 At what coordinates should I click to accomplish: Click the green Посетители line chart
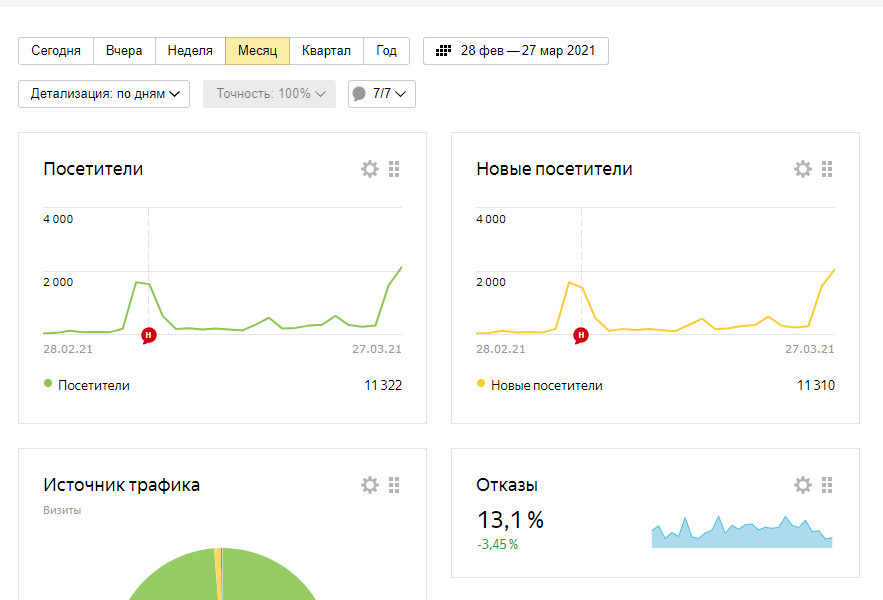click(222, 300)
